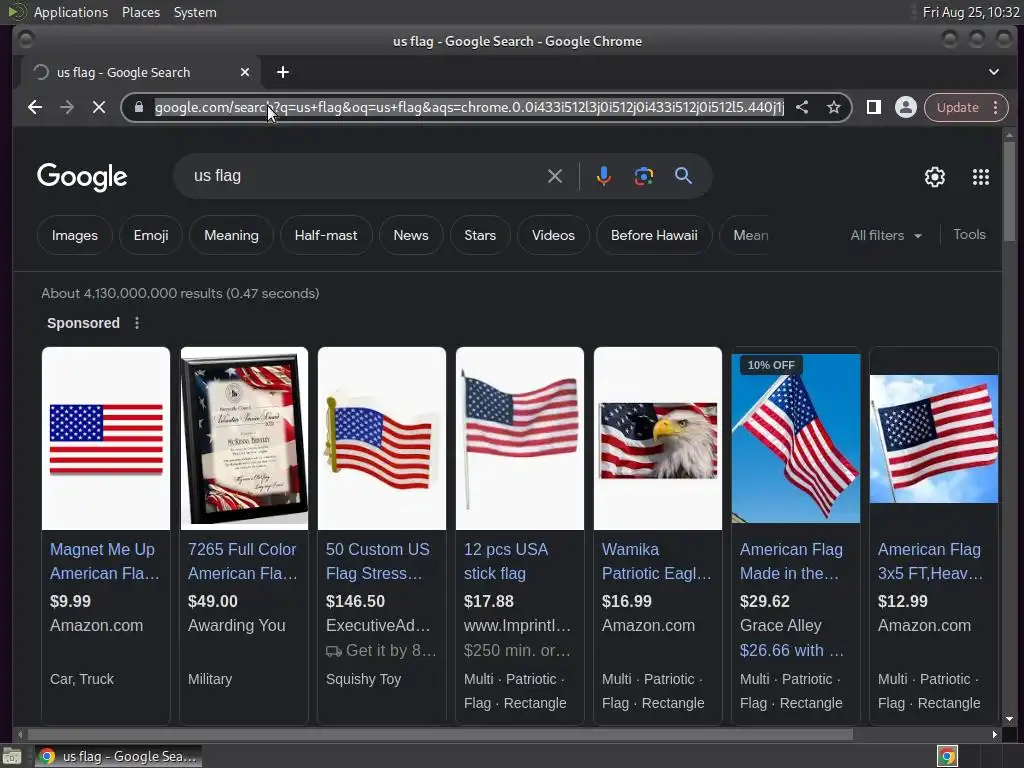Click Chrome icon in bottom-right tray
This screenshot has width=1024, height=768.
(947, 757)
